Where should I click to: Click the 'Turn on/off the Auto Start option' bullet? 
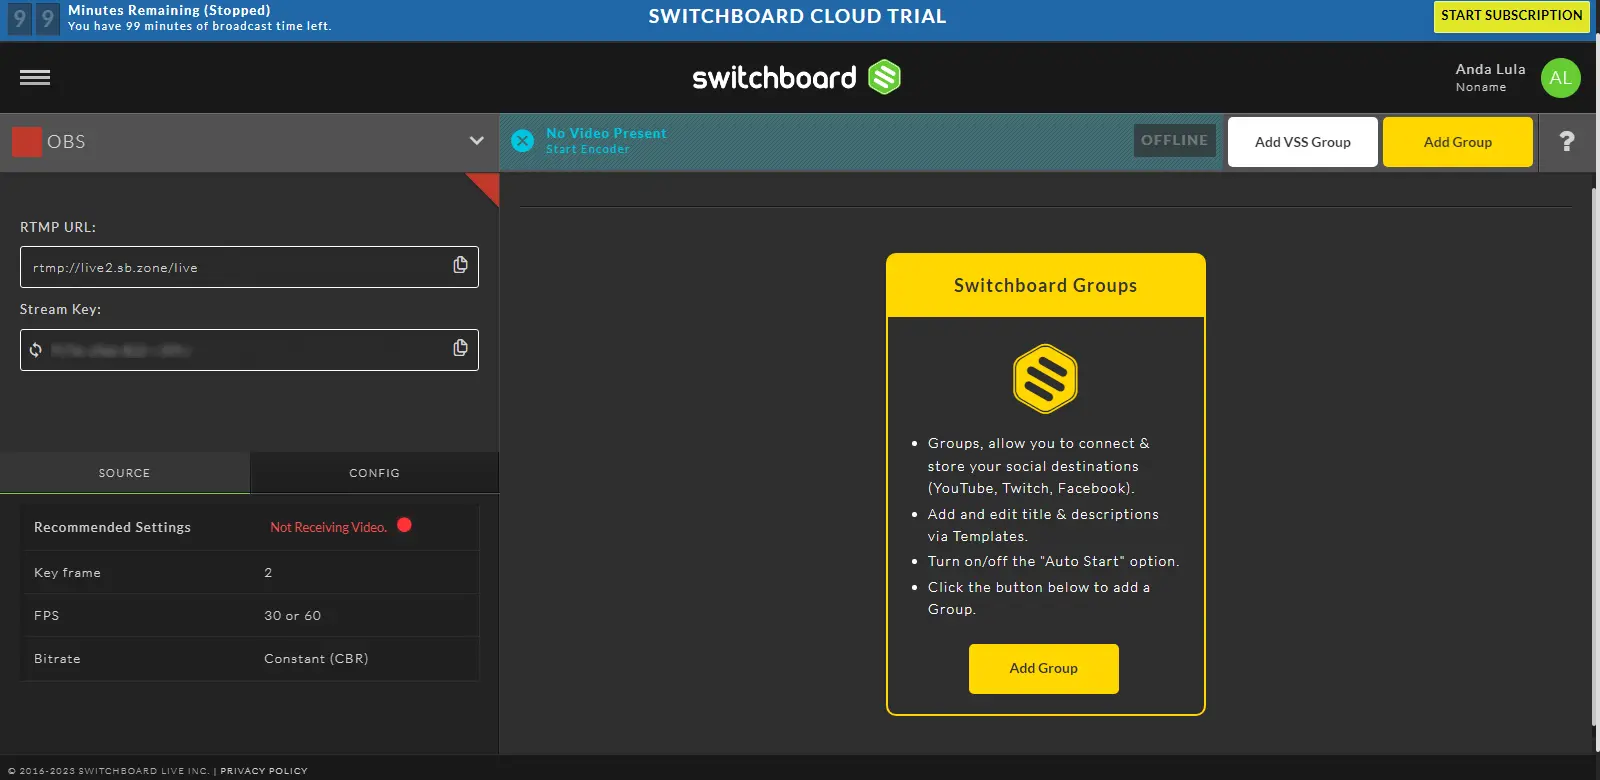point(1053,561)
